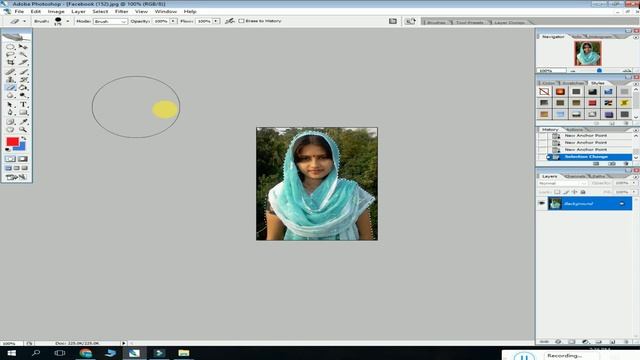The height and width of the screenshot is (360, 640).
Task: Open the layer blend mode dropdown
Action: coord(562,183)
